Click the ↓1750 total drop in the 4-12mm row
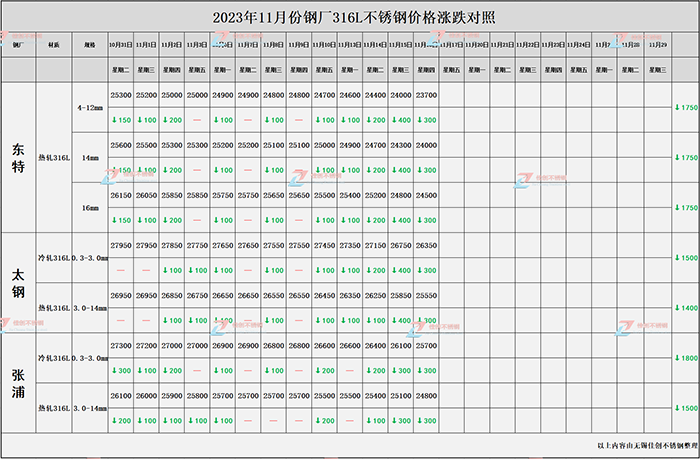This screenshot has height=459, width=700. click(686, 107)
